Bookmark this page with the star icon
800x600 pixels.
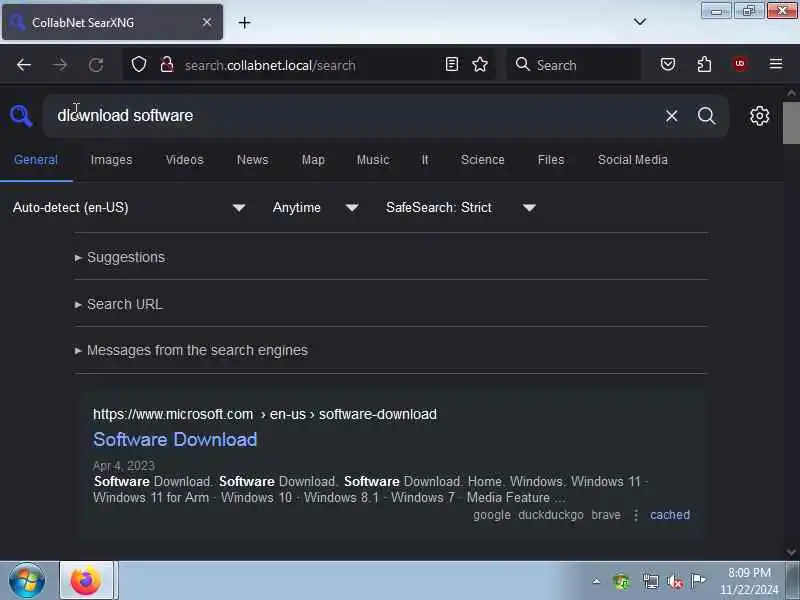(x=480, y=64)
